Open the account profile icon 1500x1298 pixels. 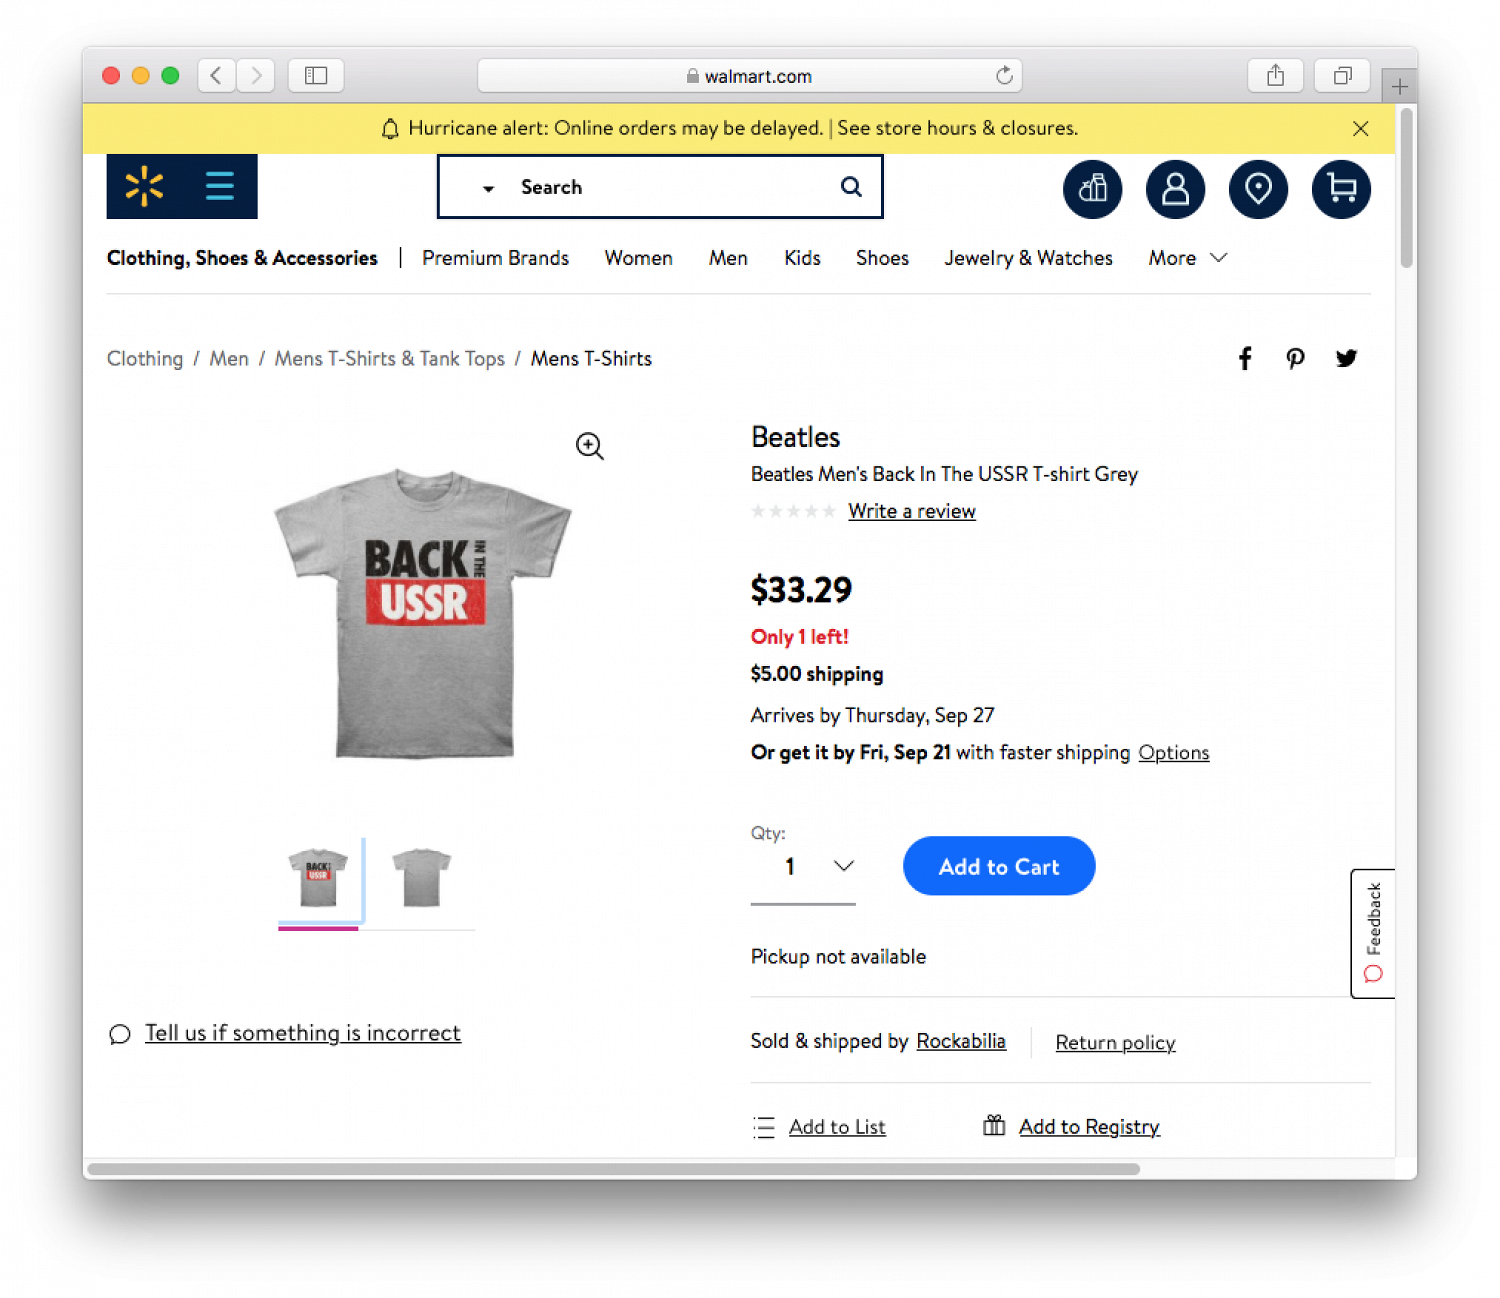pos(1175,189)
